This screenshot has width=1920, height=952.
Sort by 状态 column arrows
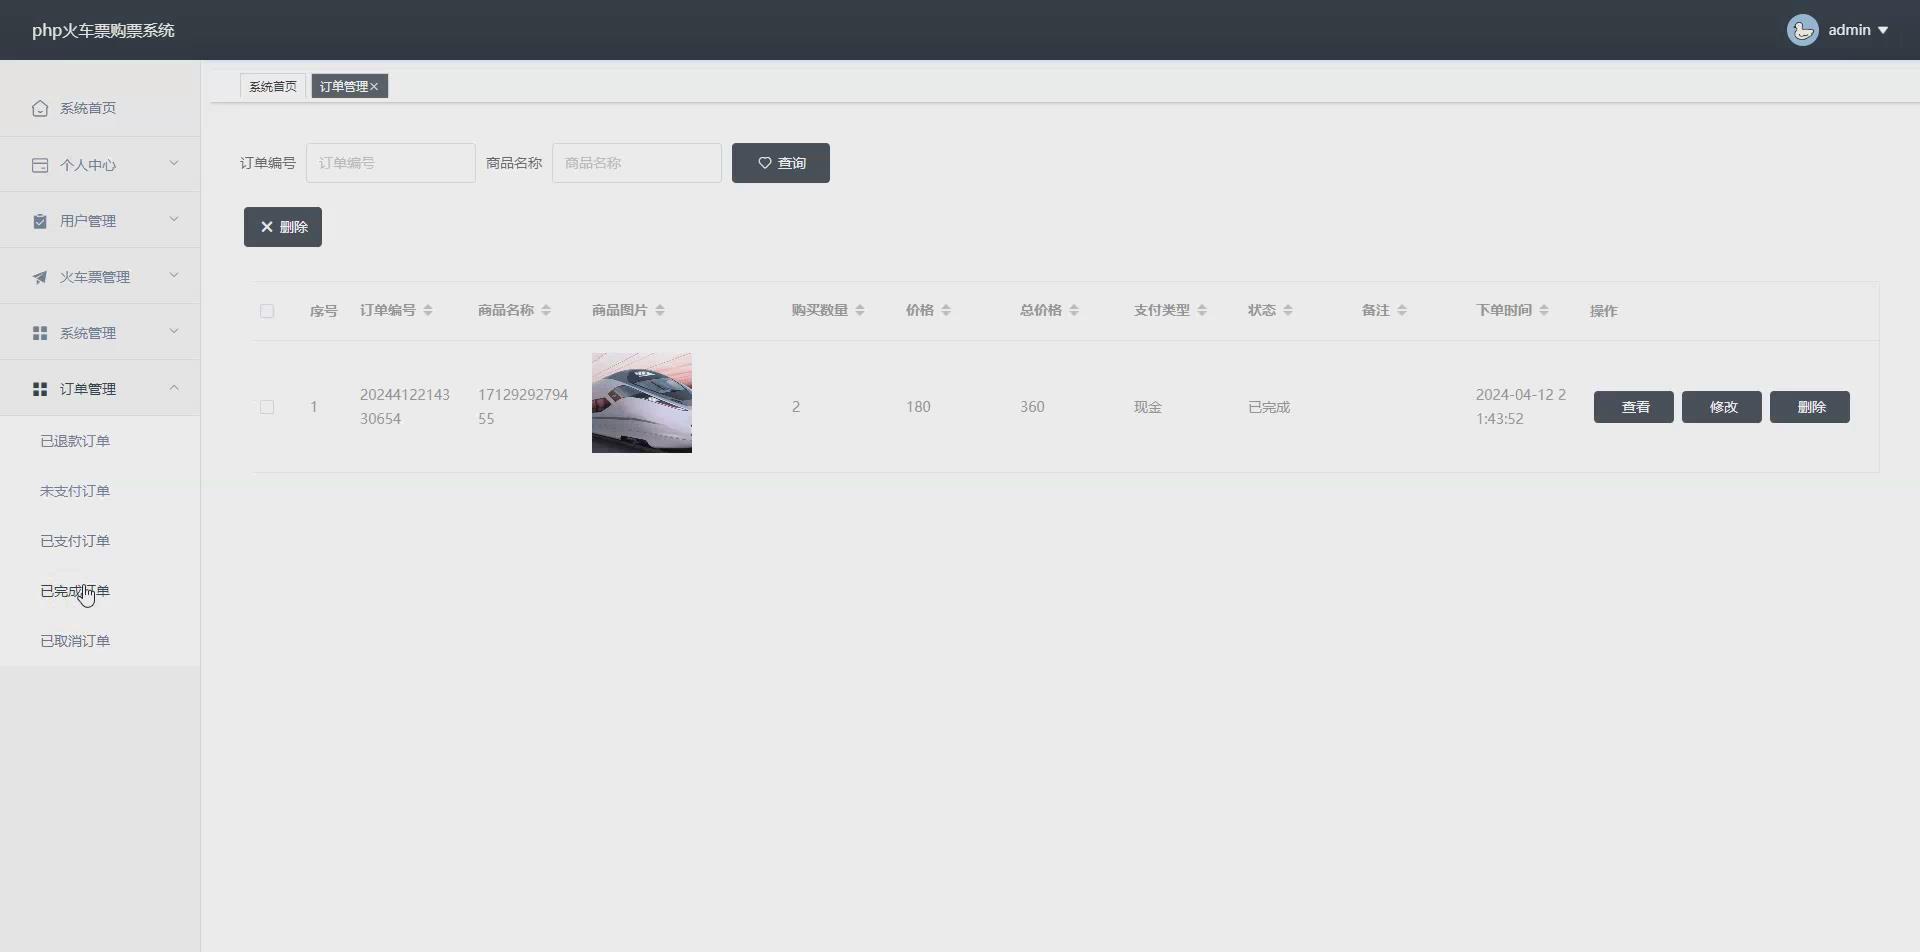[1288, 310]
